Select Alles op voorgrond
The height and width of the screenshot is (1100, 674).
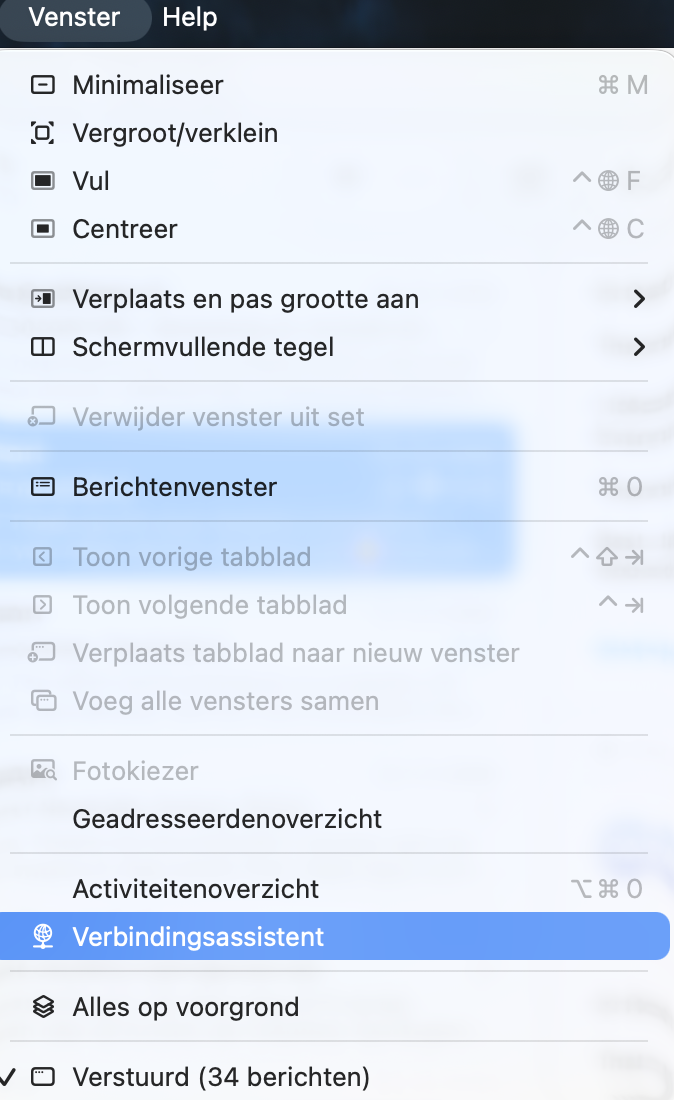(x=184, y=1007)
